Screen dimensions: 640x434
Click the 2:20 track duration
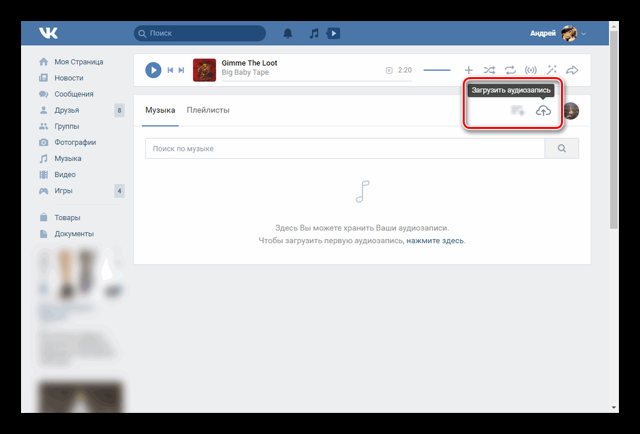(x=405, y=70)
